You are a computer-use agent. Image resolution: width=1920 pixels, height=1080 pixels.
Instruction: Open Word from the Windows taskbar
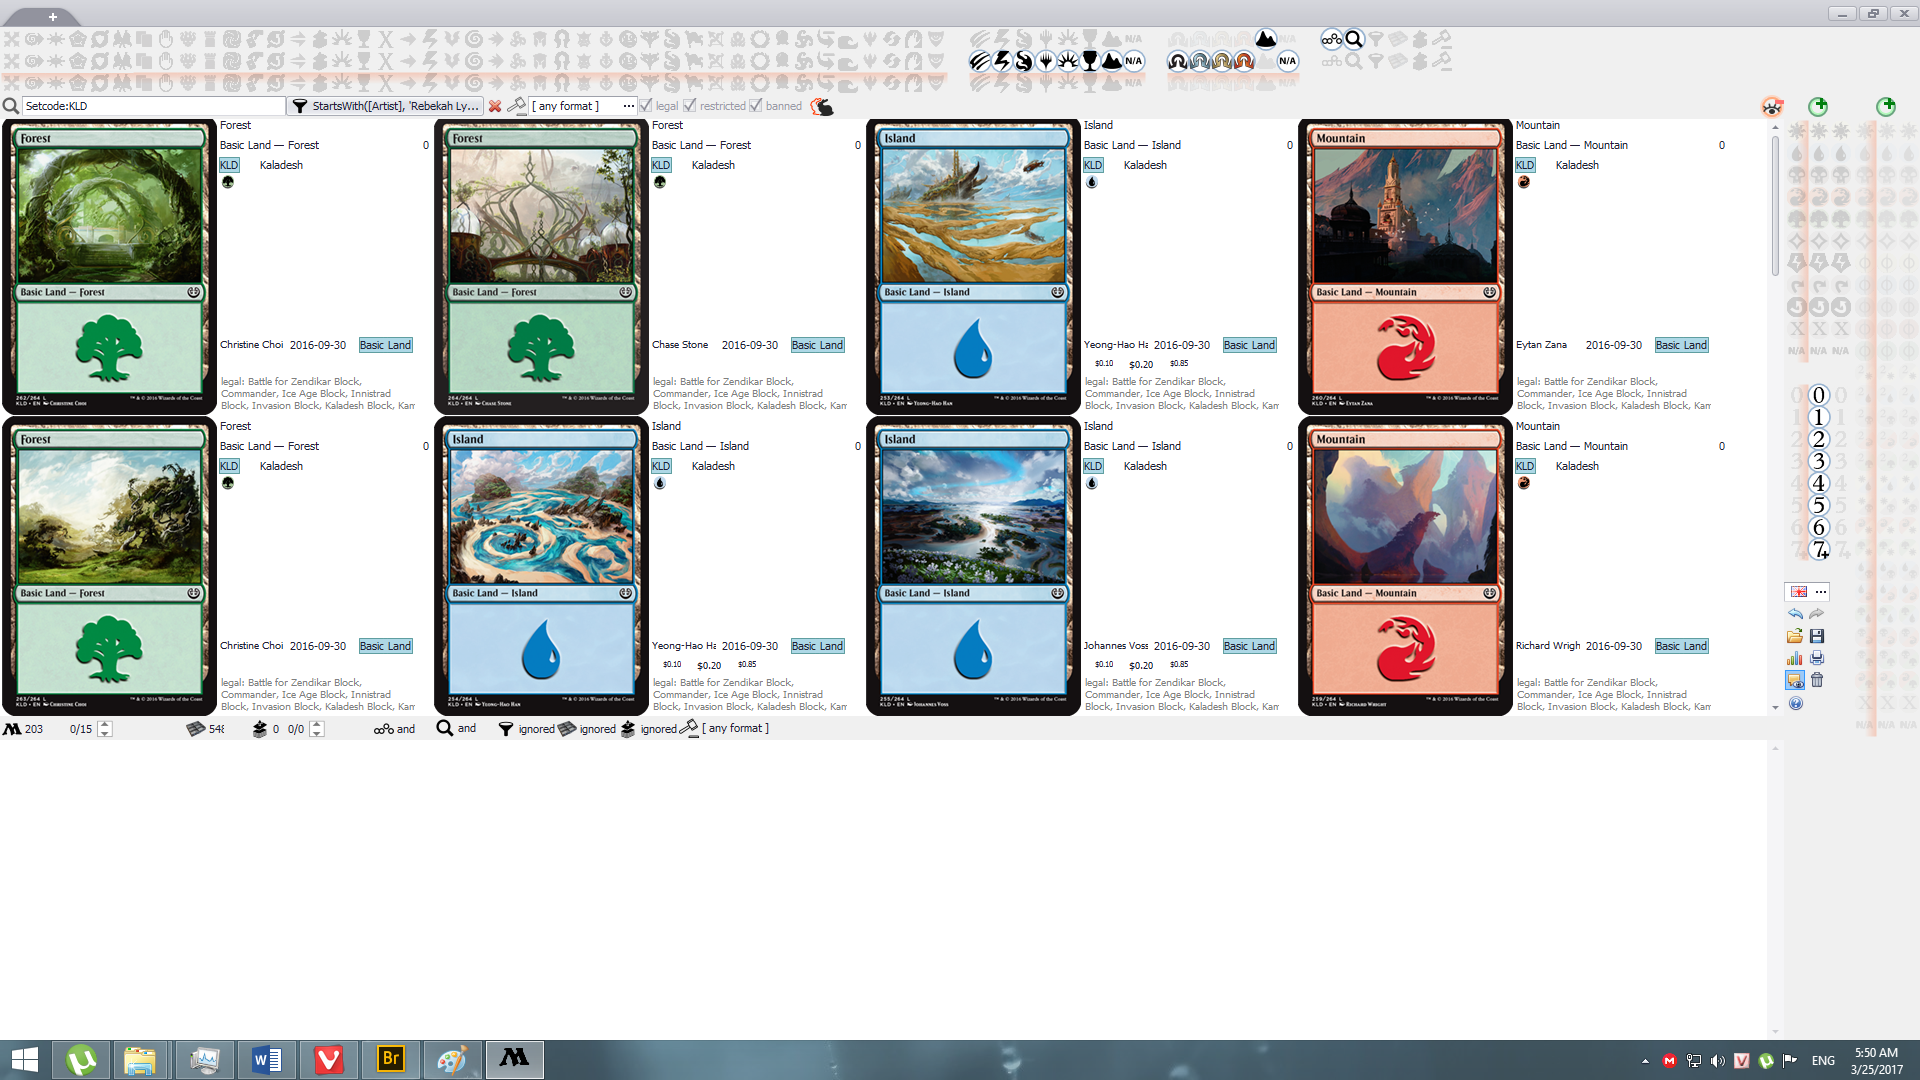(x=266, y=1059)
